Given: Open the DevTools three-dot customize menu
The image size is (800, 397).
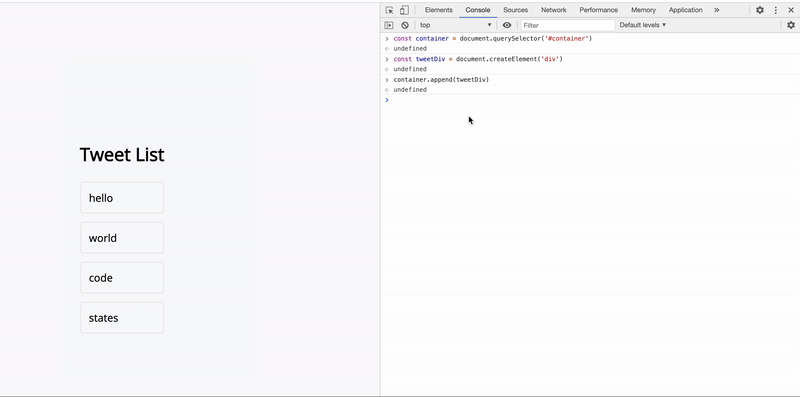Looking at the screenshot, I should [776, 10].
